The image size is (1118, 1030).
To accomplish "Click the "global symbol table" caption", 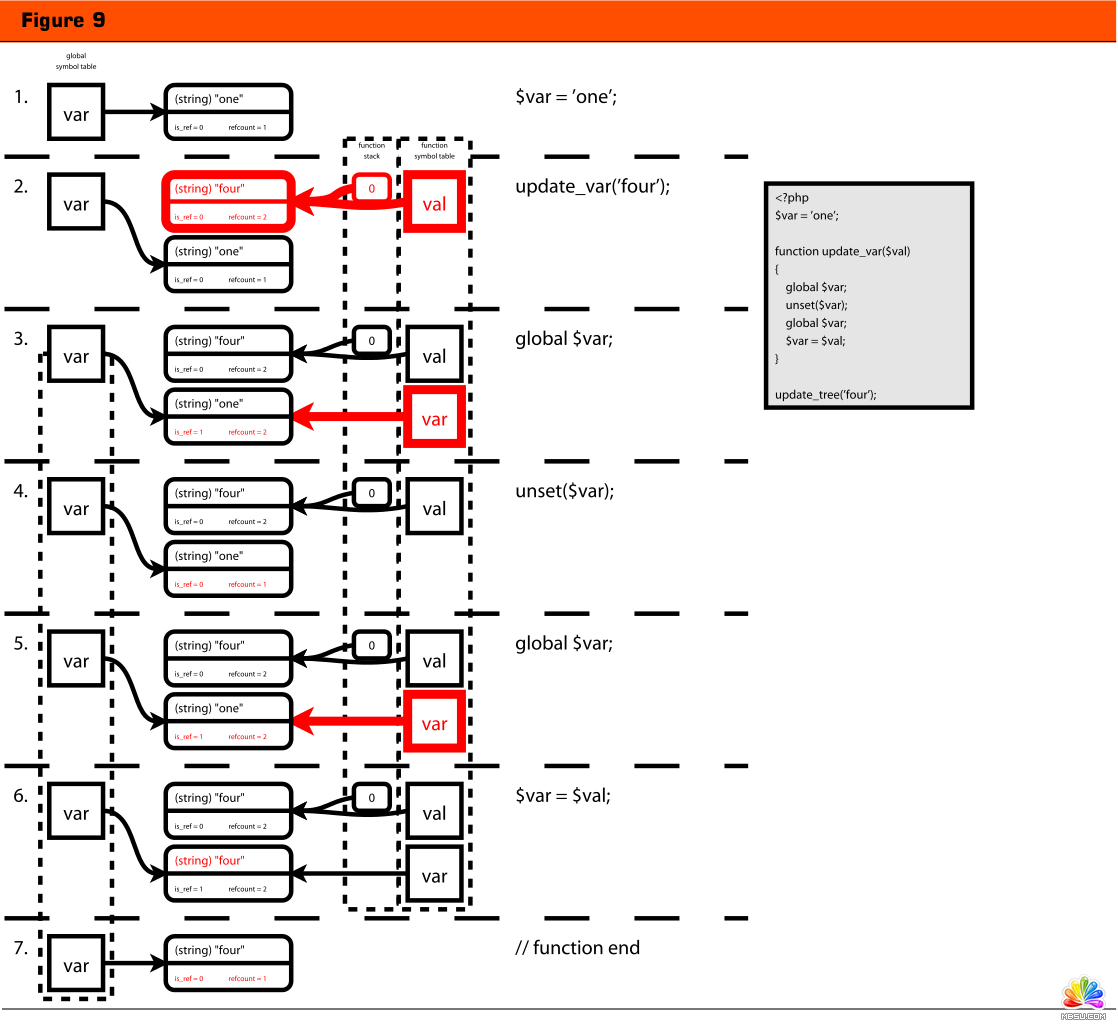I will pyautogui.click(x=76, y=61).
